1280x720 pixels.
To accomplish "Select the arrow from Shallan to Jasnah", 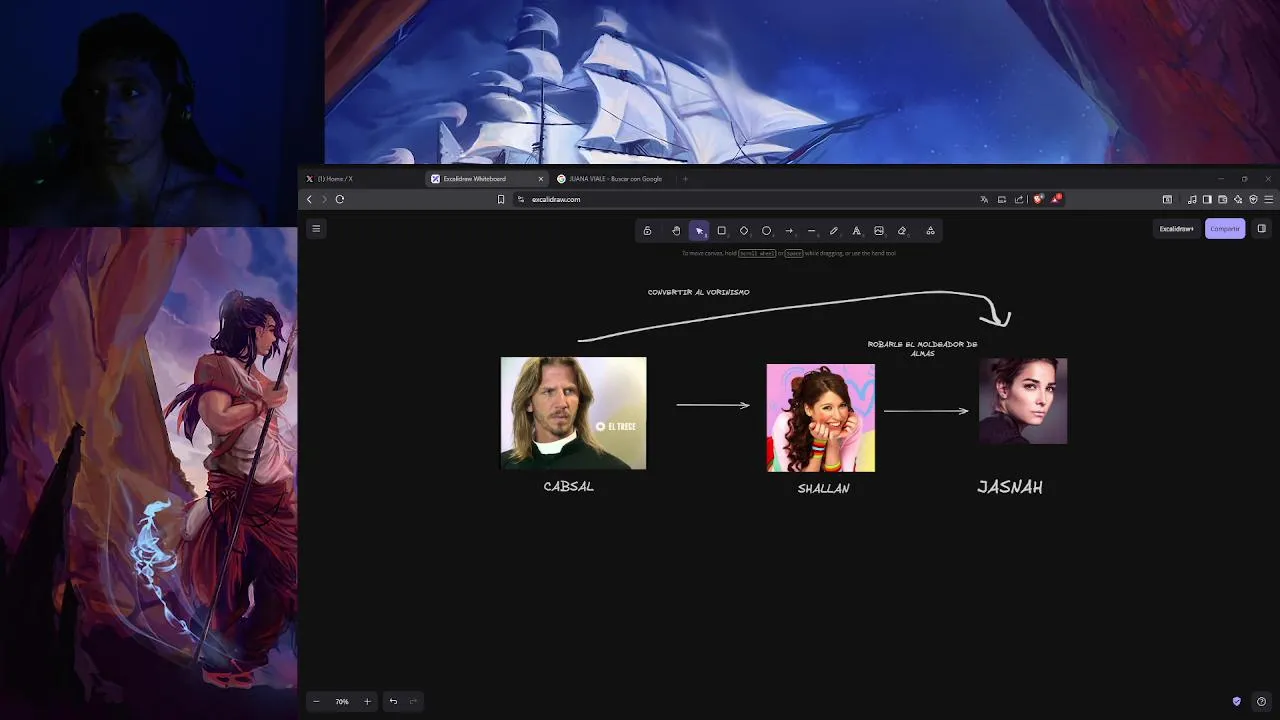I will (x=926, y=411).
